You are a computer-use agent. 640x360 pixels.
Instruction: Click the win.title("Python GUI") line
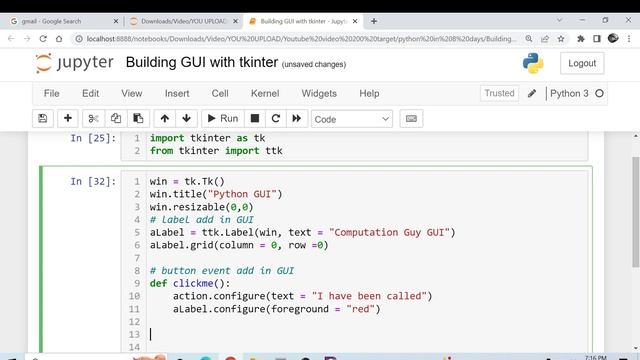(x=216, y=194)
